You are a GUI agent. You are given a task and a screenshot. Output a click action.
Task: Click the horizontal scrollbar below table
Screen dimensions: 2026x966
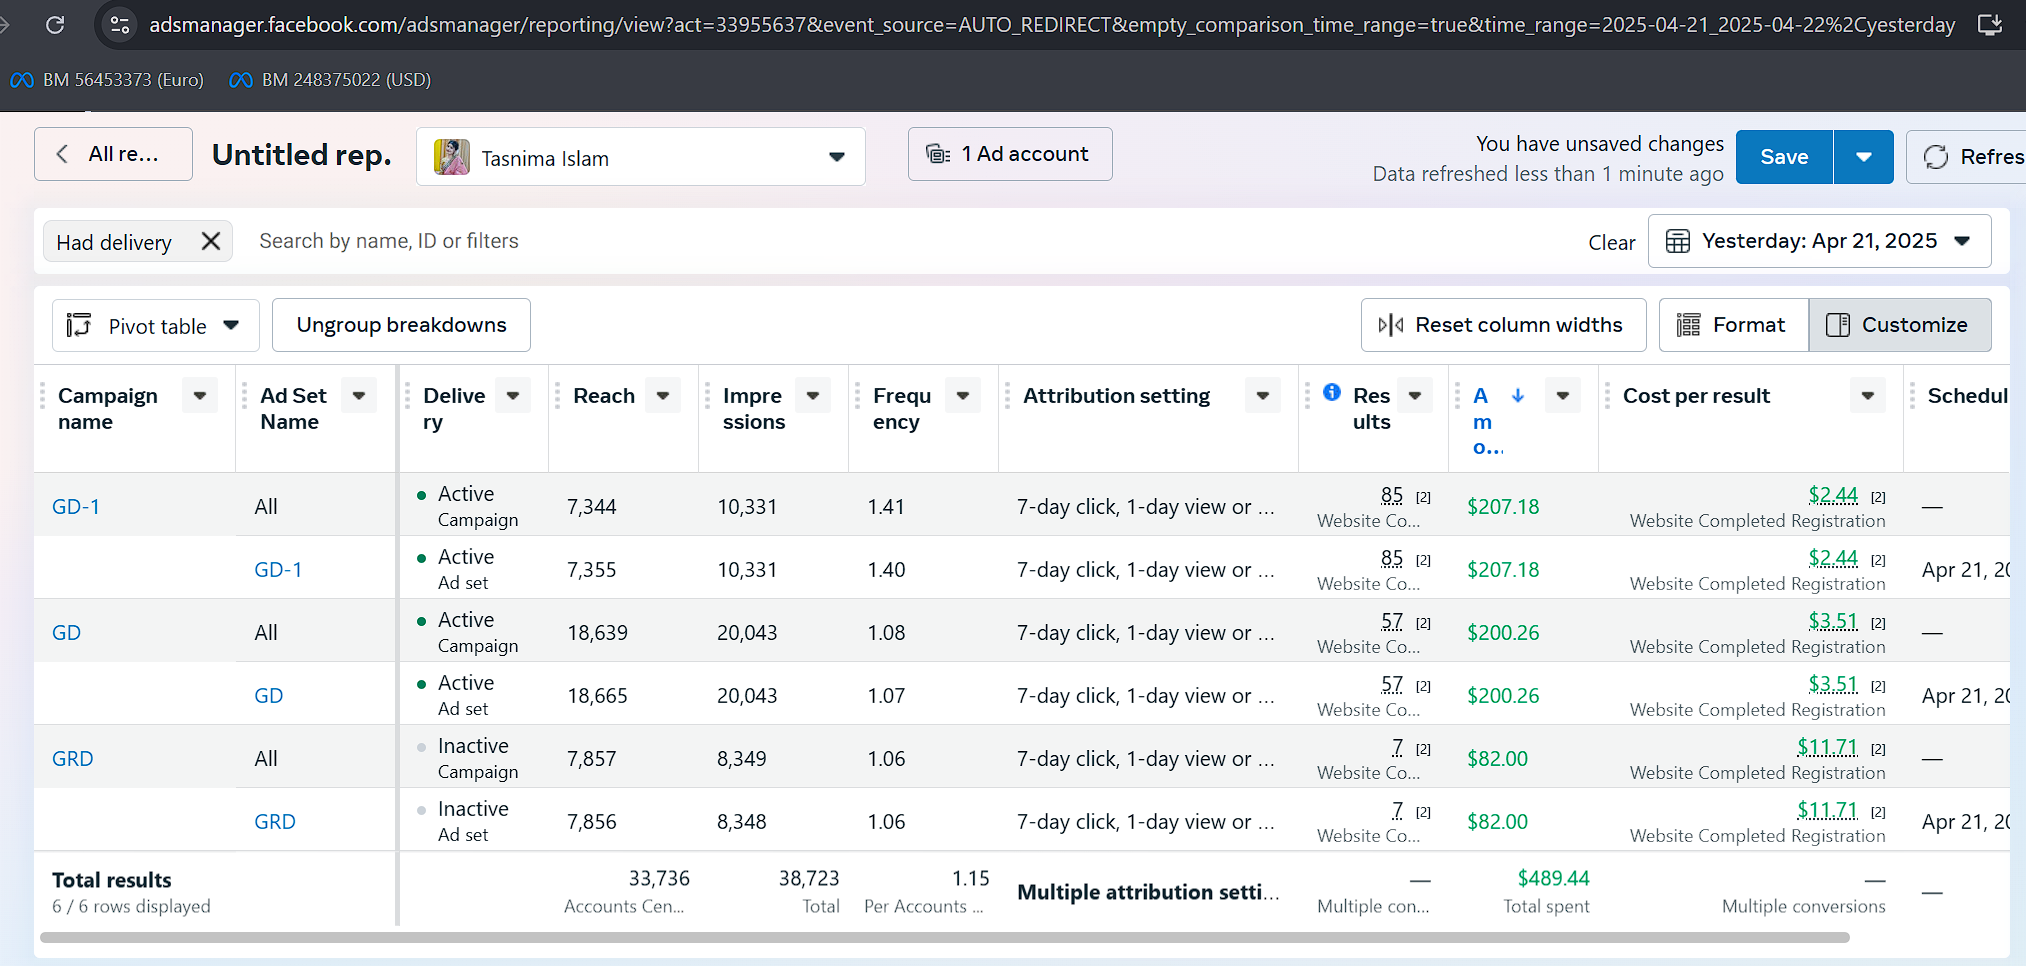(944, 938)
